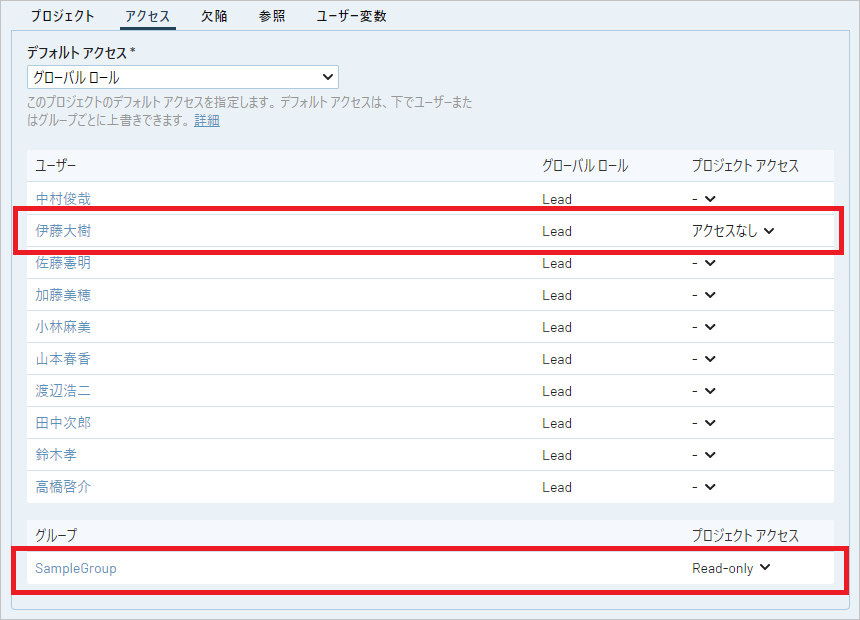Open the デフォルト アクセス dropdown
The height and width of the screenshot is (620, 860).
182,77
